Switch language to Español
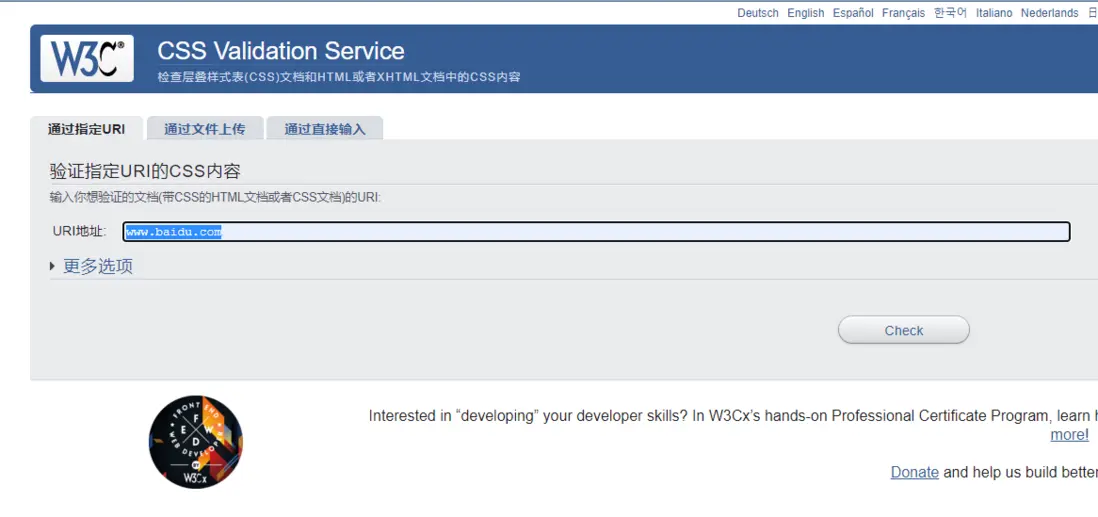The image size is (1098, 517). (853, 13)
